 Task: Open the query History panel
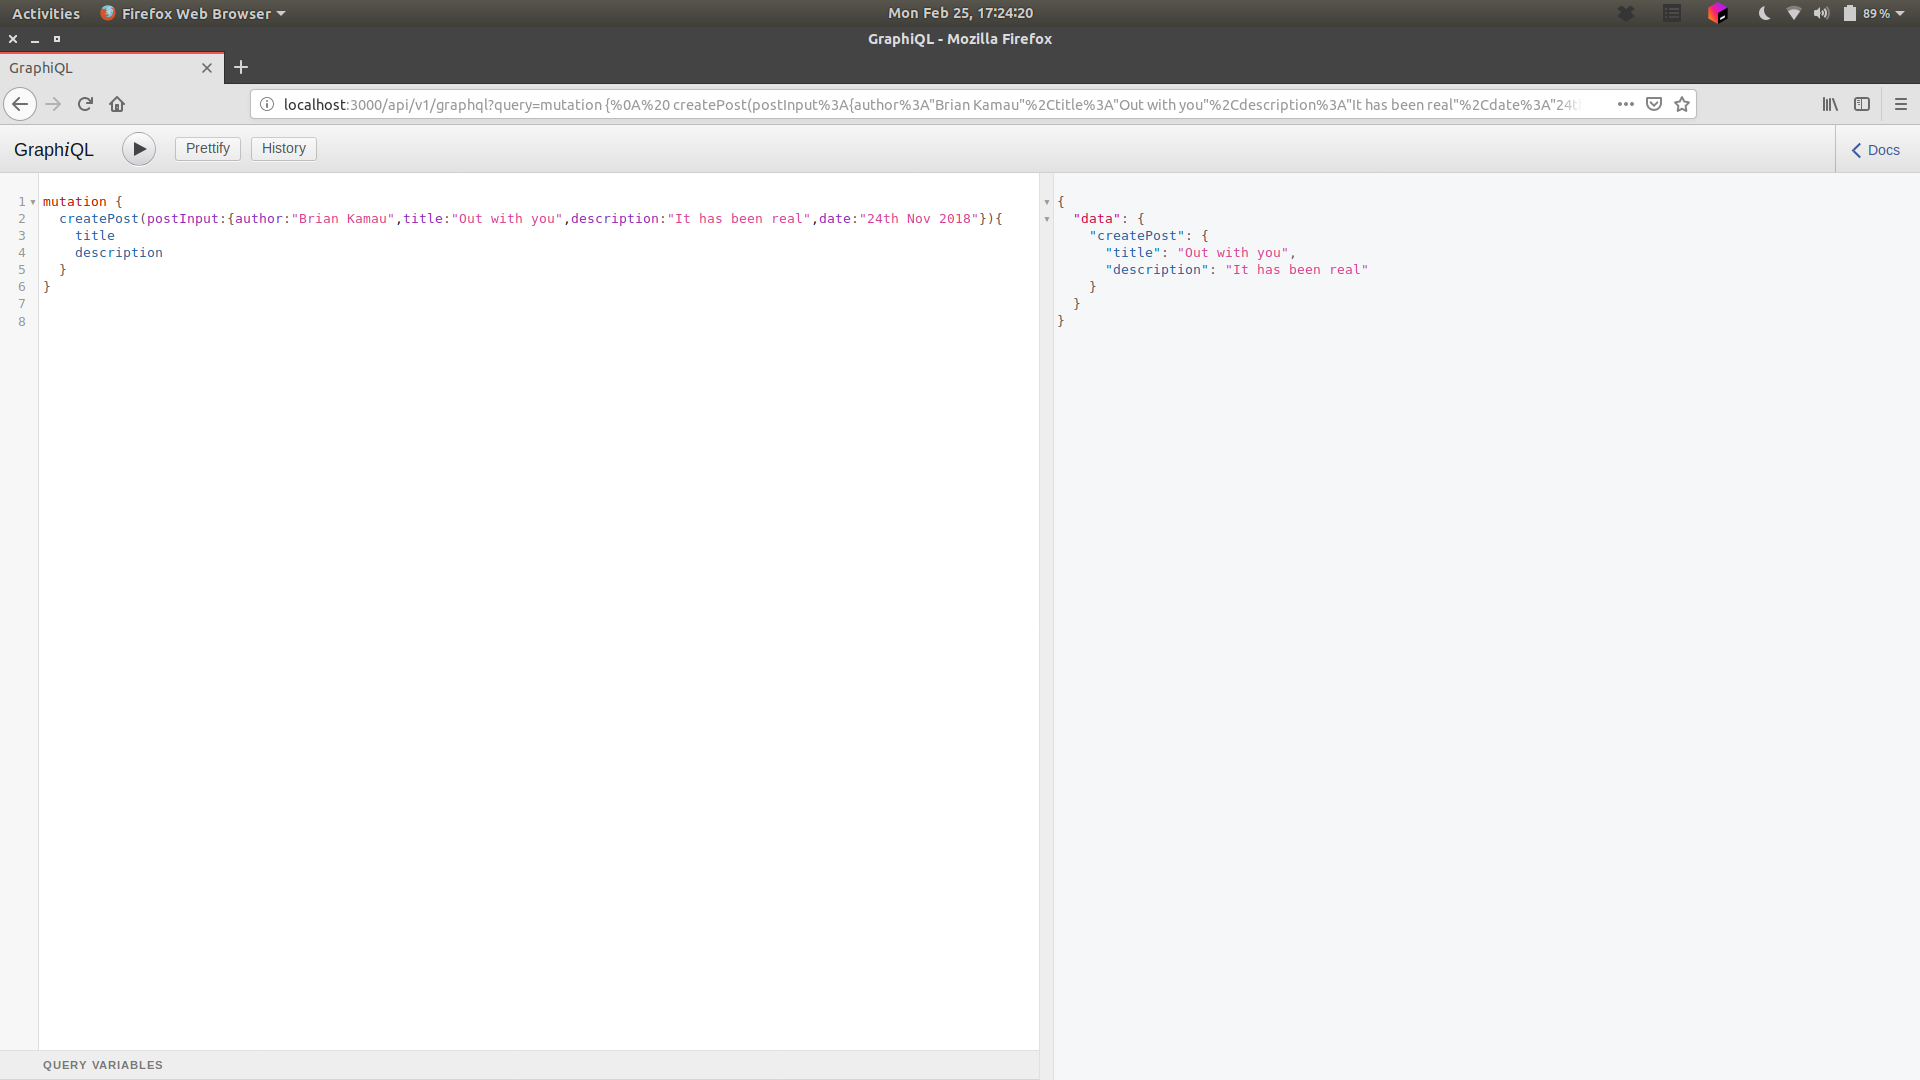284,149
